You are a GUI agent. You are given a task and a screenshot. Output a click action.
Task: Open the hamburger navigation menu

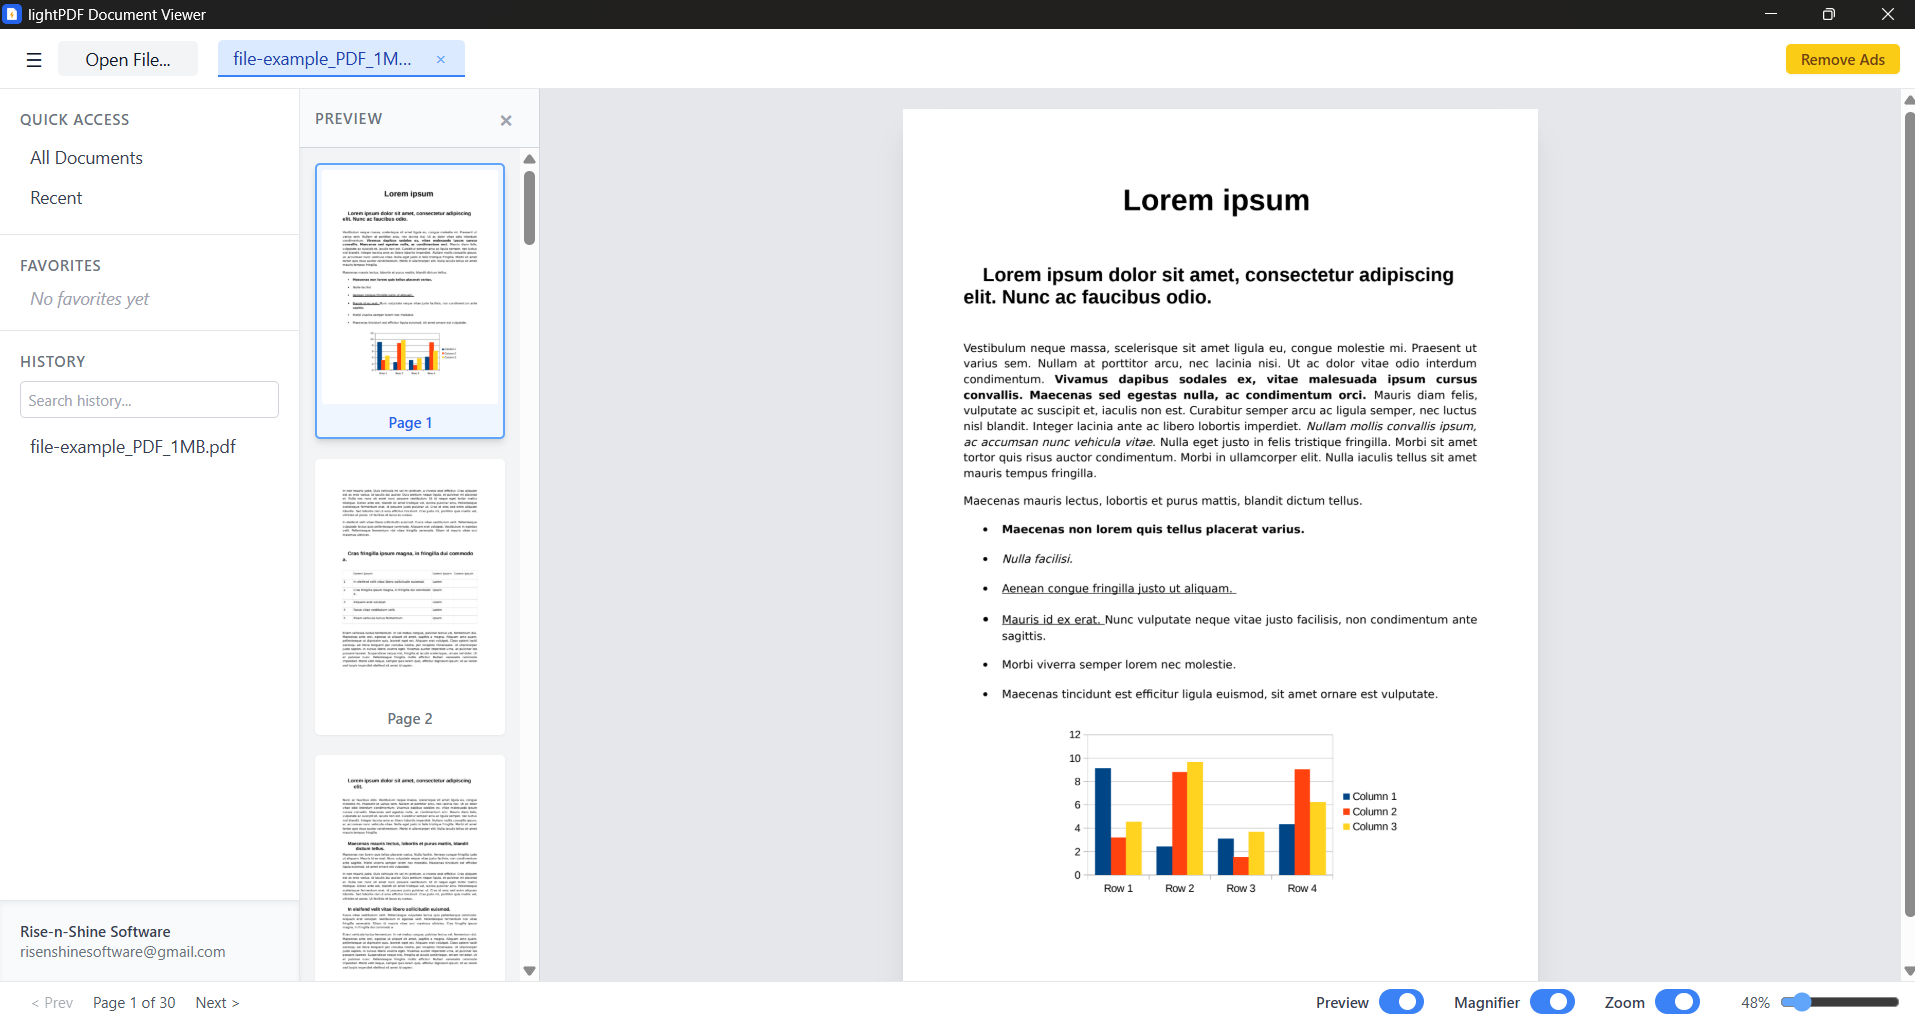click(x=33, y=59)
